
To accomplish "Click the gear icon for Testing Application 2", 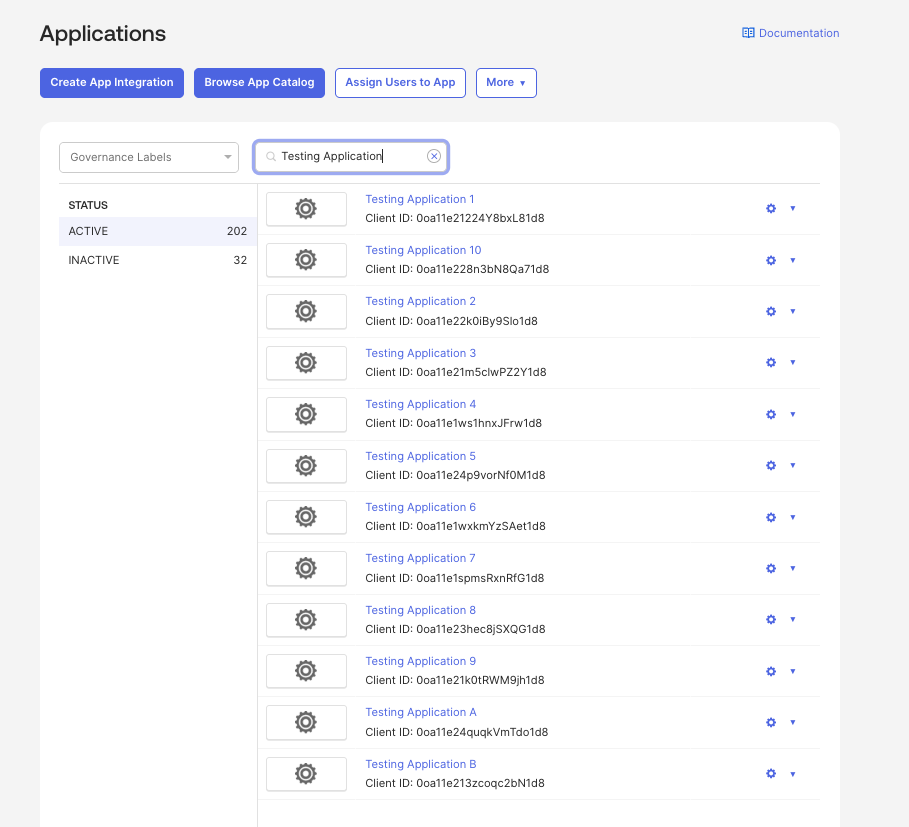I will tap(770, 311).
